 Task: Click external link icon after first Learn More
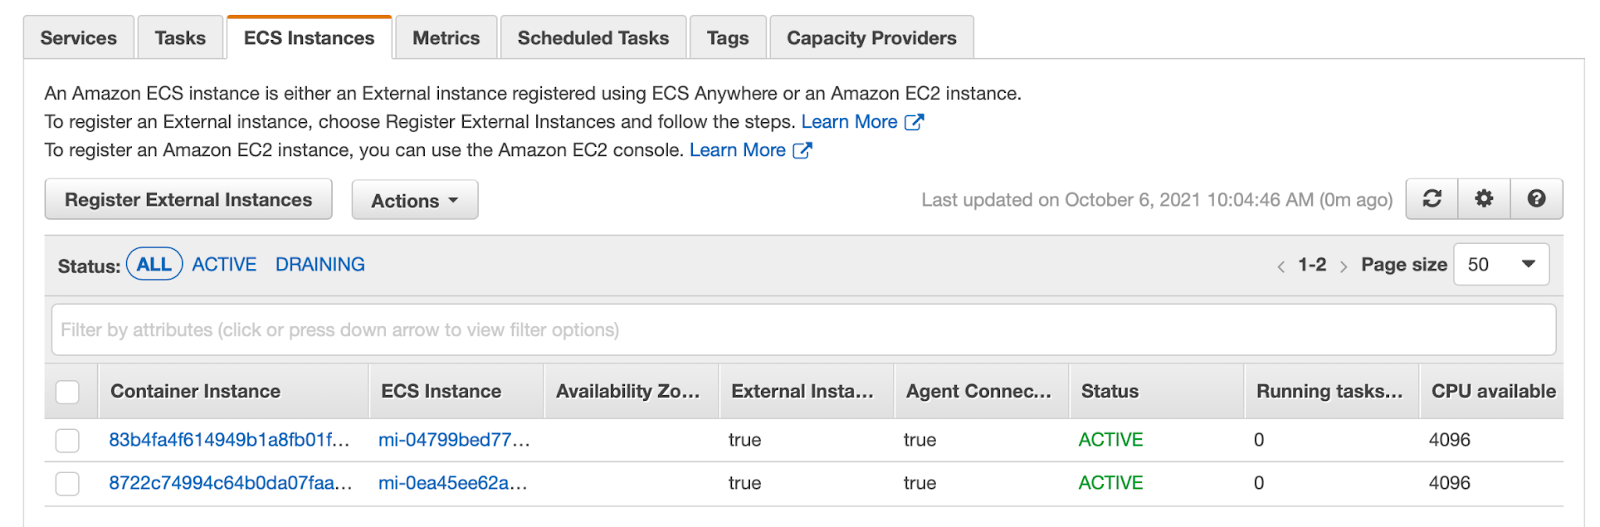(x=914, y=122)
